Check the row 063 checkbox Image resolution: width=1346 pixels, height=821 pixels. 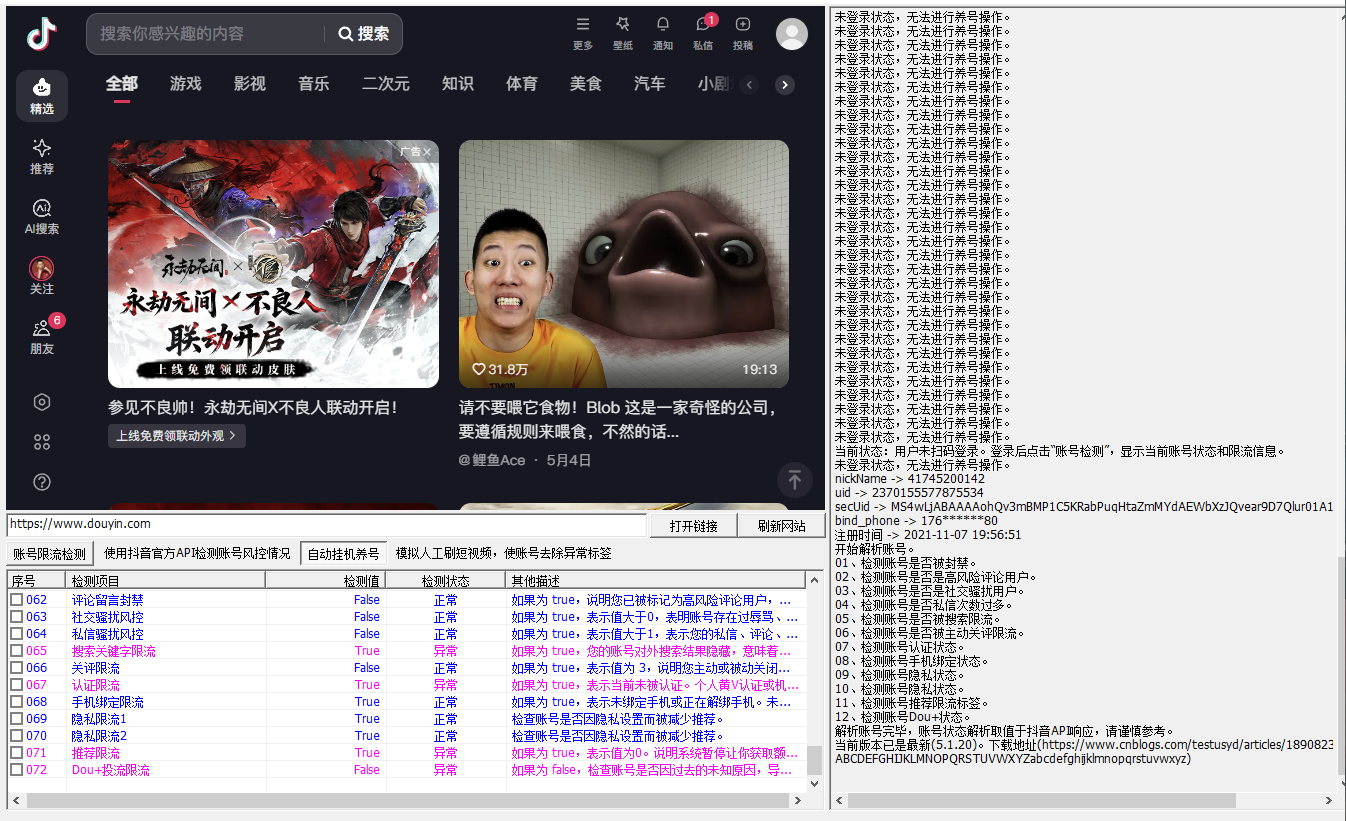[x=16, y=617]
